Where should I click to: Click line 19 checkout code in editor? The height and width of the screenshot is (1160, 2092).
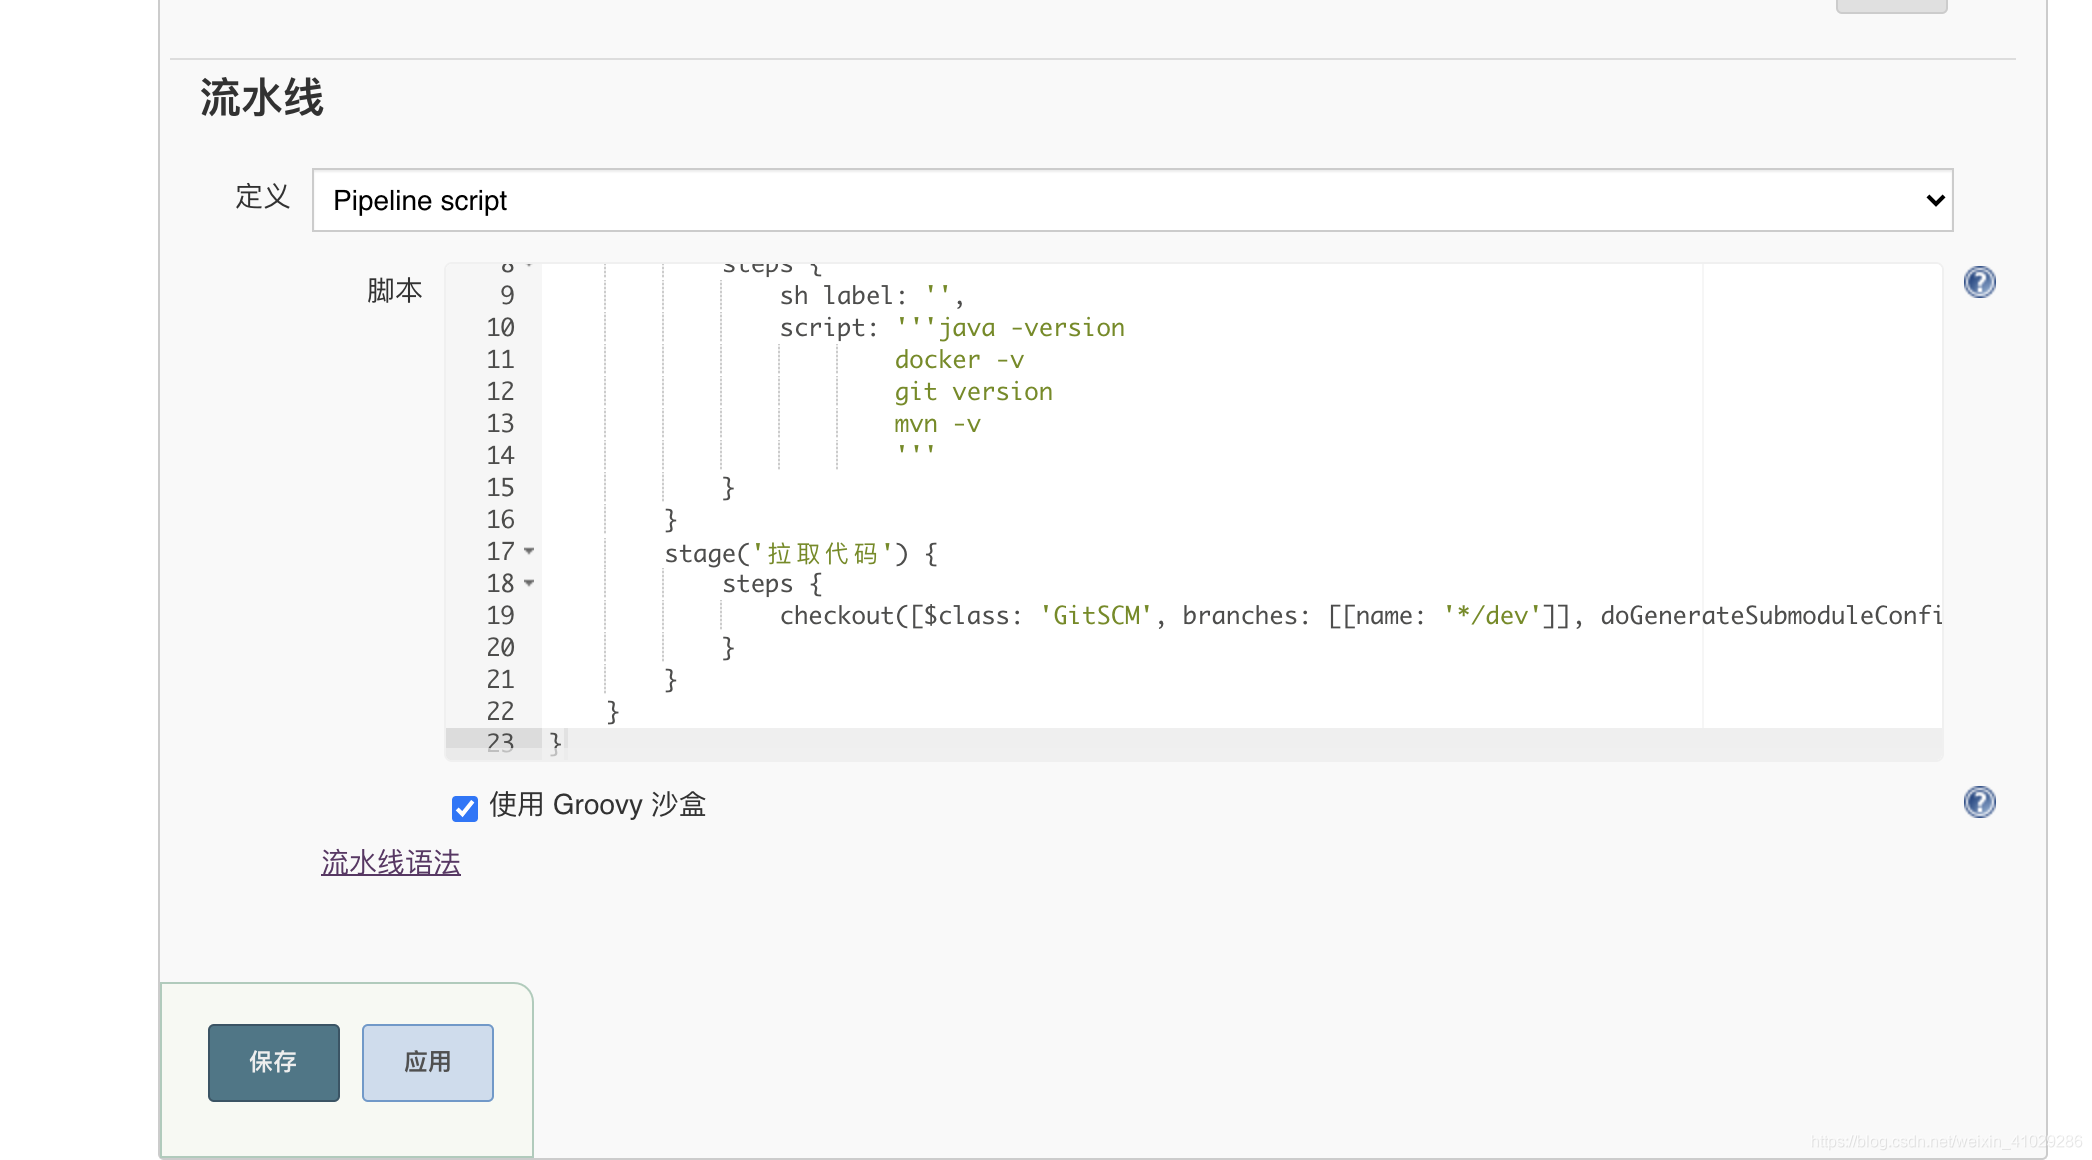click(1360, 616)
